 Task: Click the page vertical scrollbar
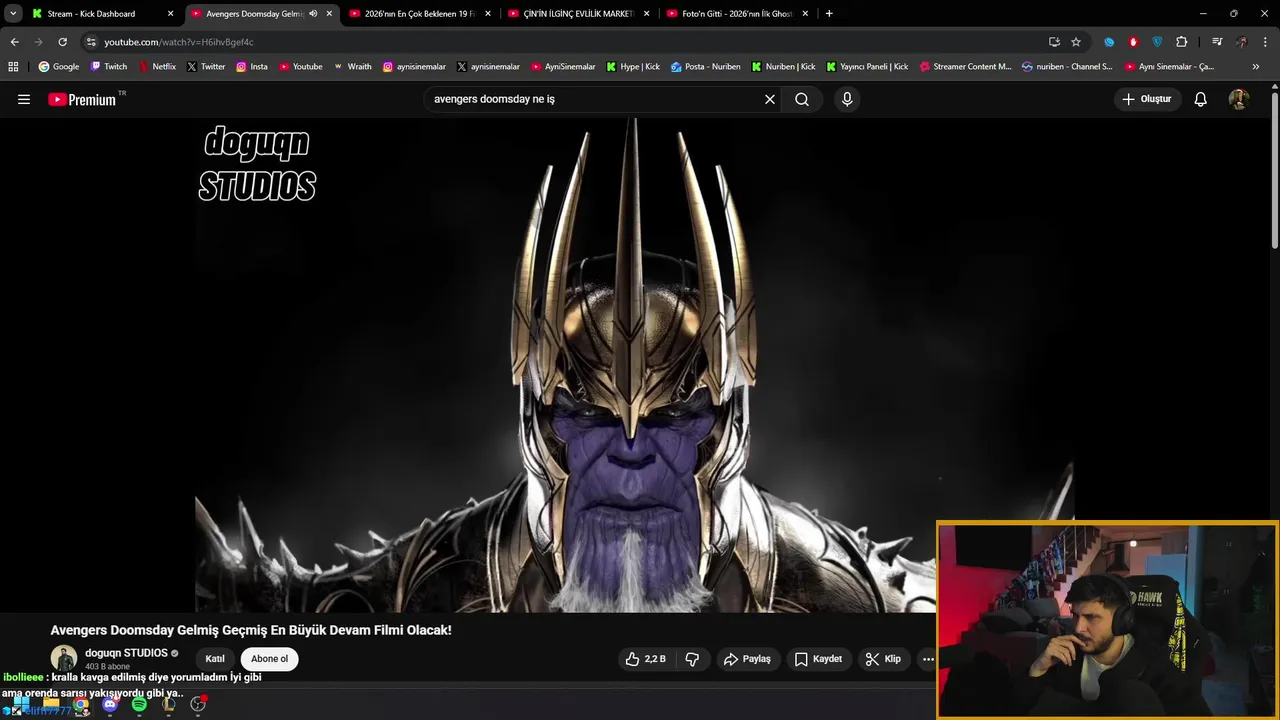(x=1274, y=170)
